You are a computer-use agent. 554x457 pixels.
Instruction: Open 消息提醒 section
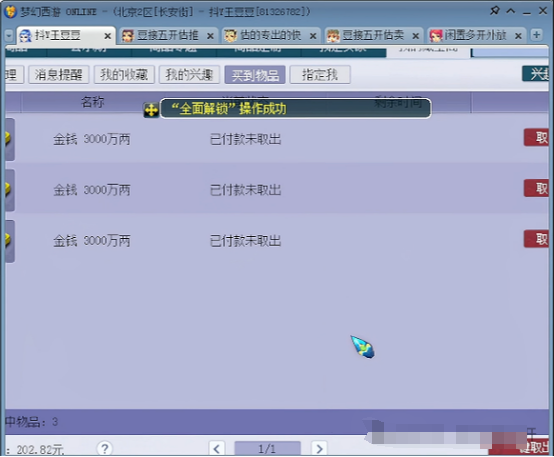(x=58, y=75)
